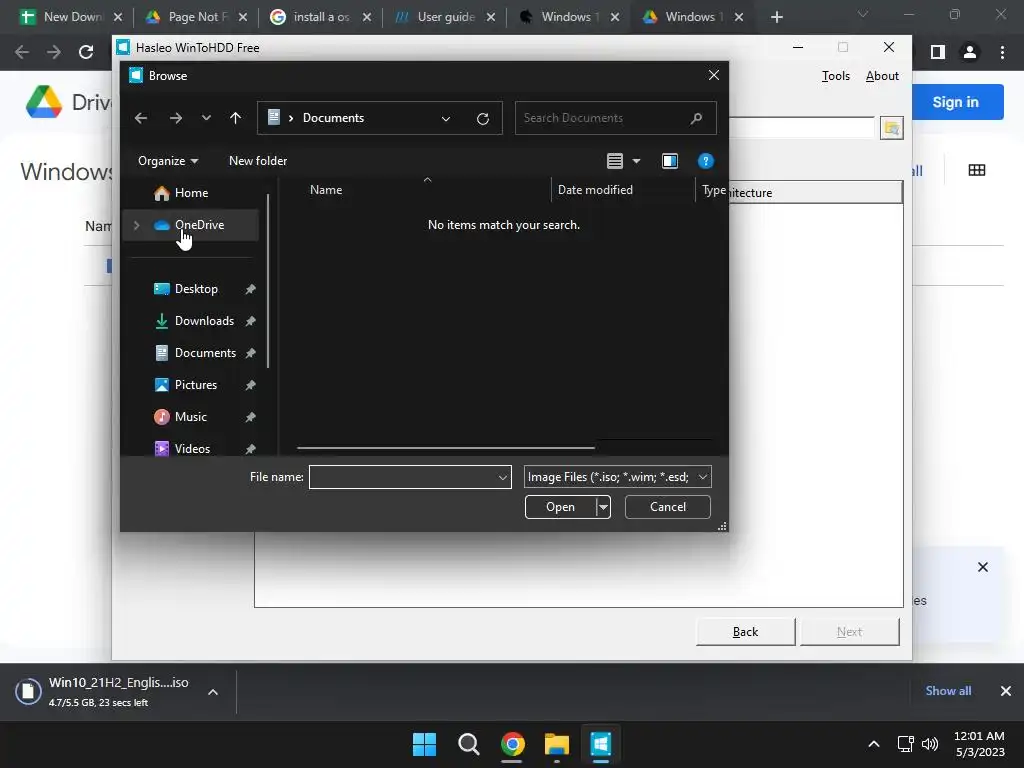Toggle the preview pane
The height and width of the screenshot is (768, 1024).
tap(670, 161)
